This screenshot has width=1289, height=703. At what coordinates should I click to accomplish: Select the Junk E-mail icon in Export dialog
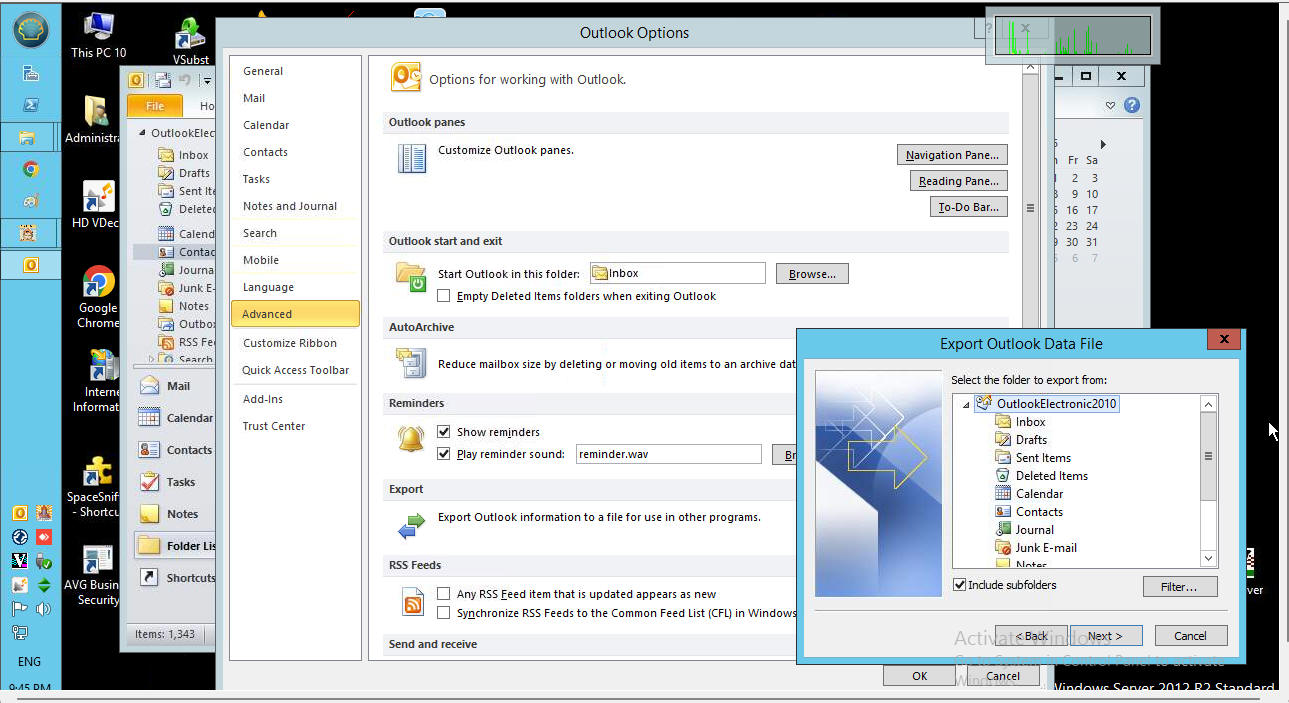pos(1003,548)
